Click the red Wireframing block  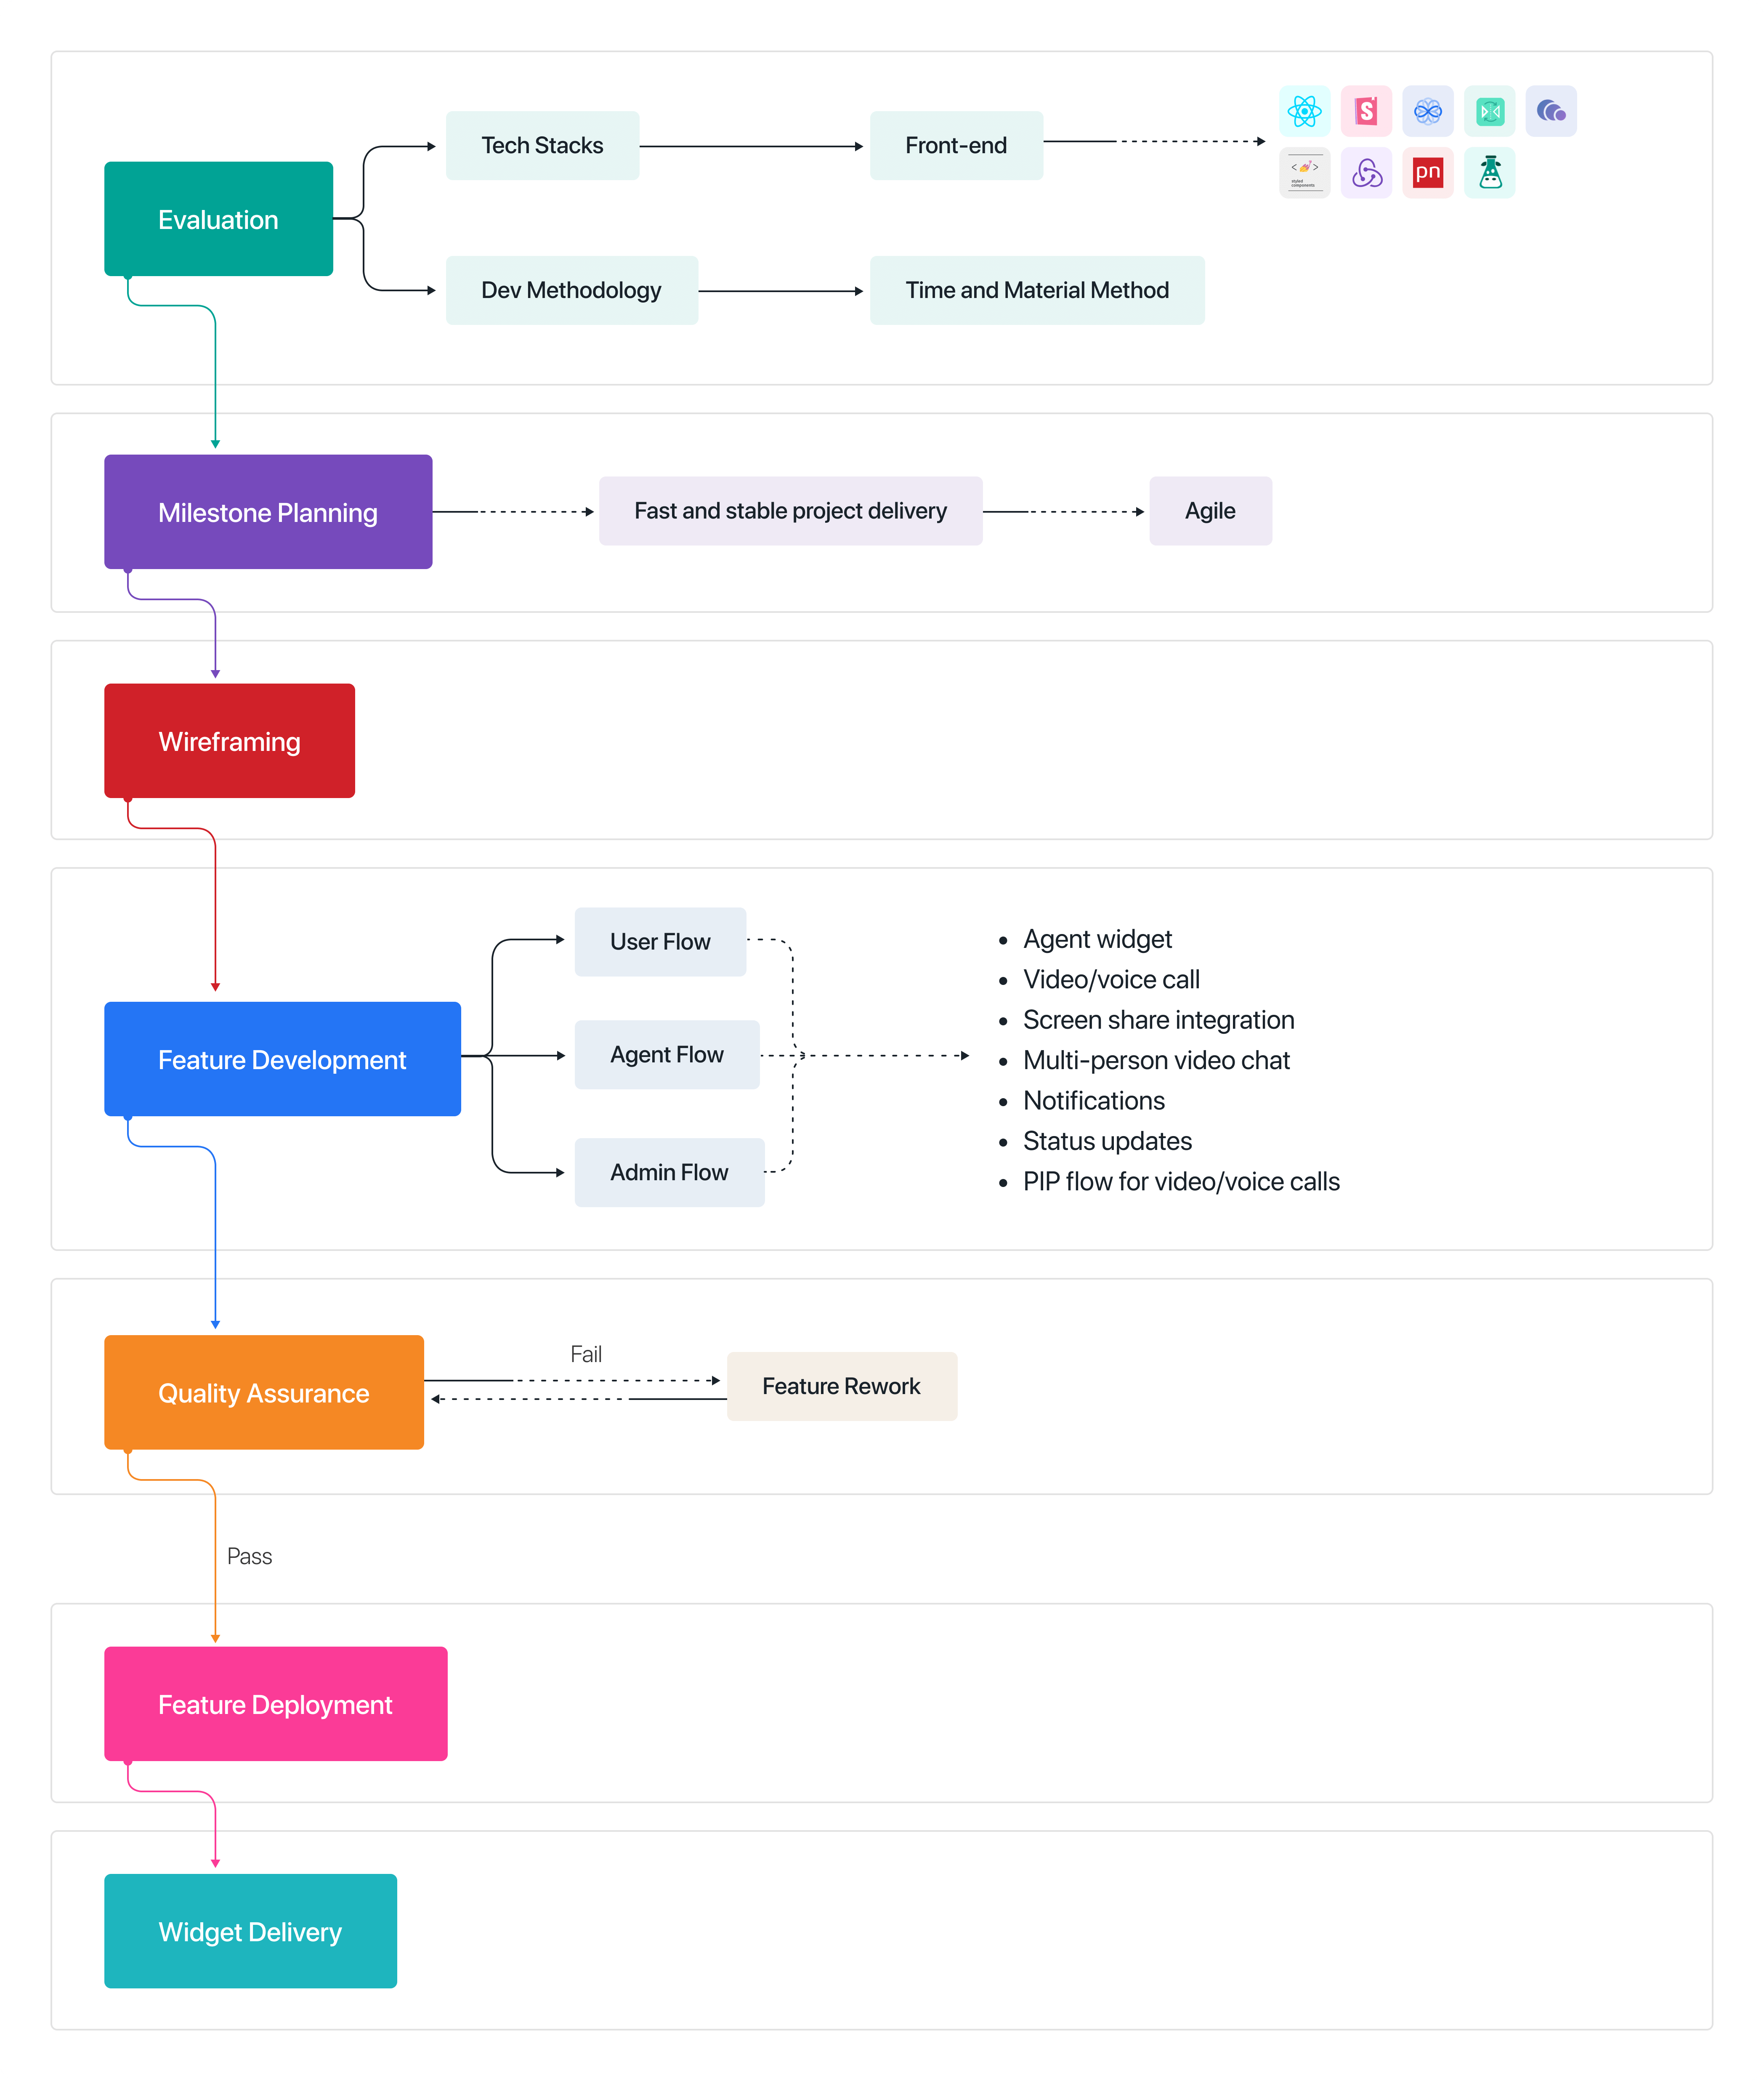coord(229,741)
